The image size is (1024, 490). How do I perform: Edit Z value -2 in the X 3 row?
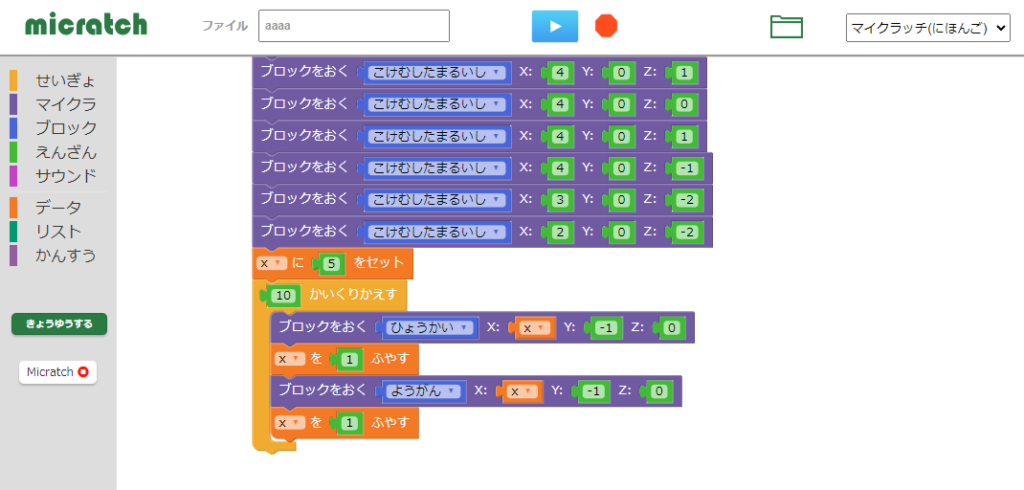(686, 201)
